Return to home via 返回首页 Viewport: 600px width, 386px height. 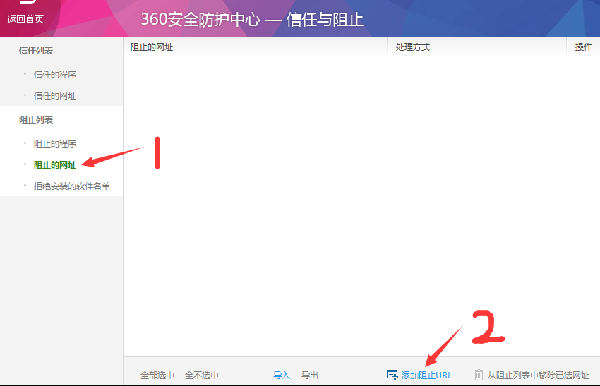click(26, 19)
